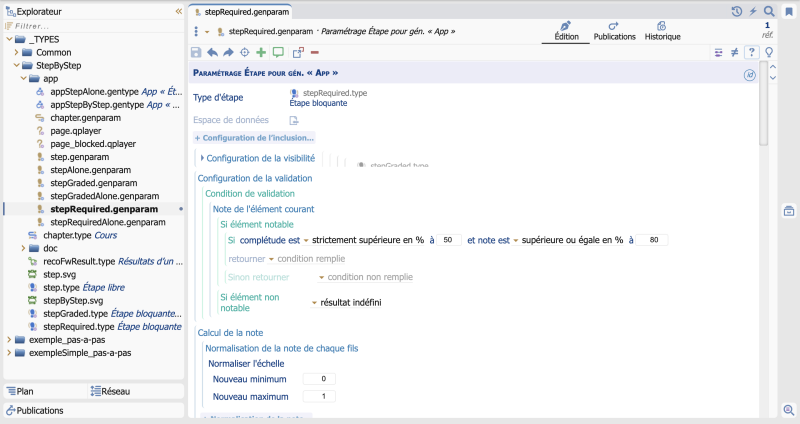Expand the doc folder
This screenshot has height=424, width=800.
[23, 248]
